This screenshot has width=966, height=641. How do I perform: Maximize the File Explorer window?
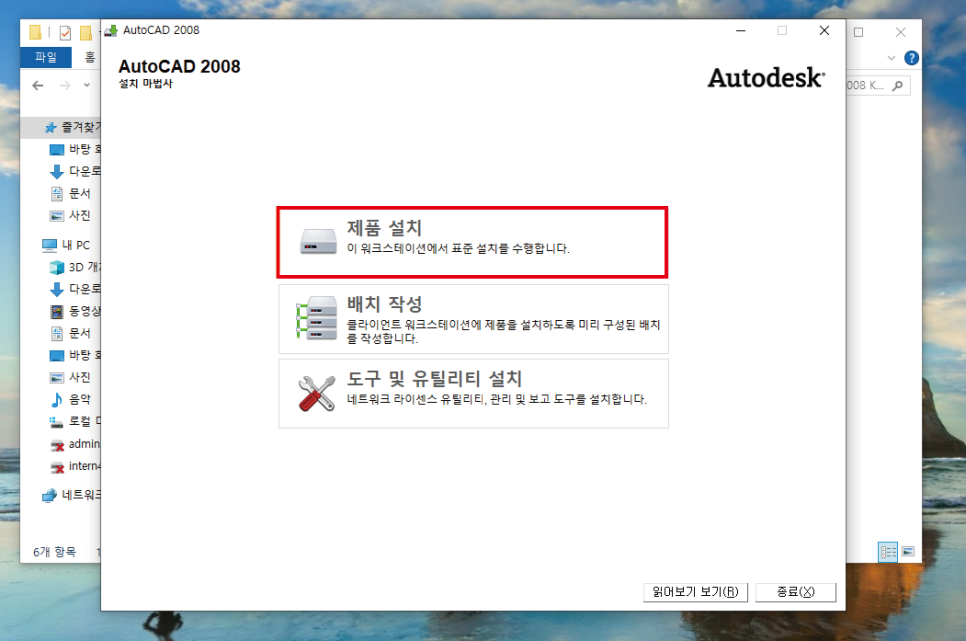click(x=858, y=32)
